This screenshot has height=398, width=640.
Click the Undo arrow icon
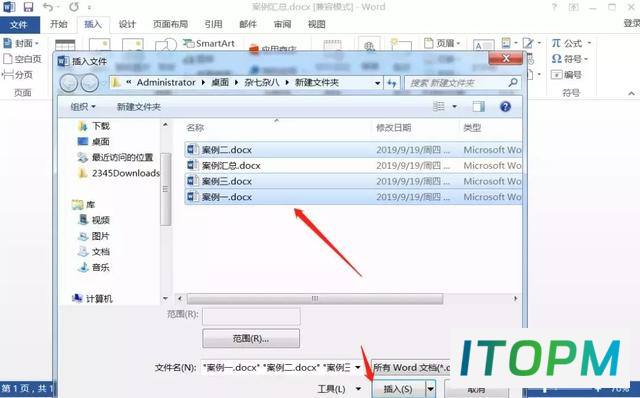click(x=48, y=7)
